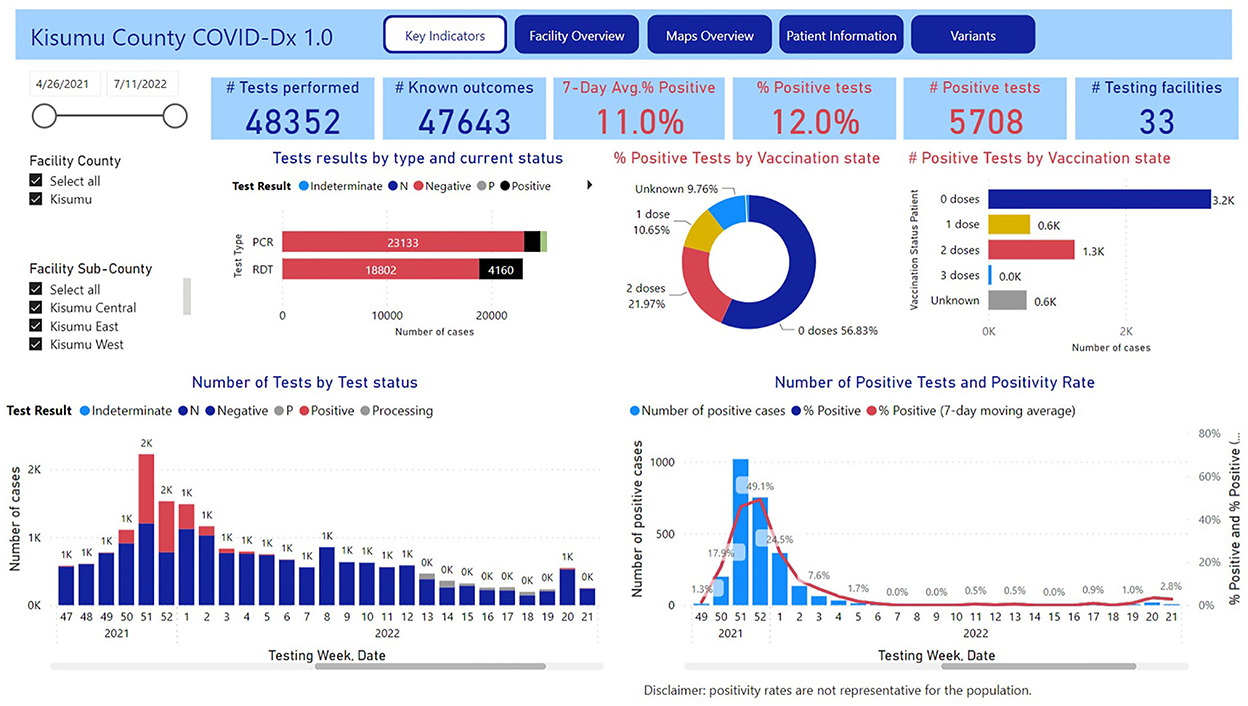Screen dimensions: 1248x706
Task: Click the 0 doses bar showing 3.2K
Action: pos(1099,199)
